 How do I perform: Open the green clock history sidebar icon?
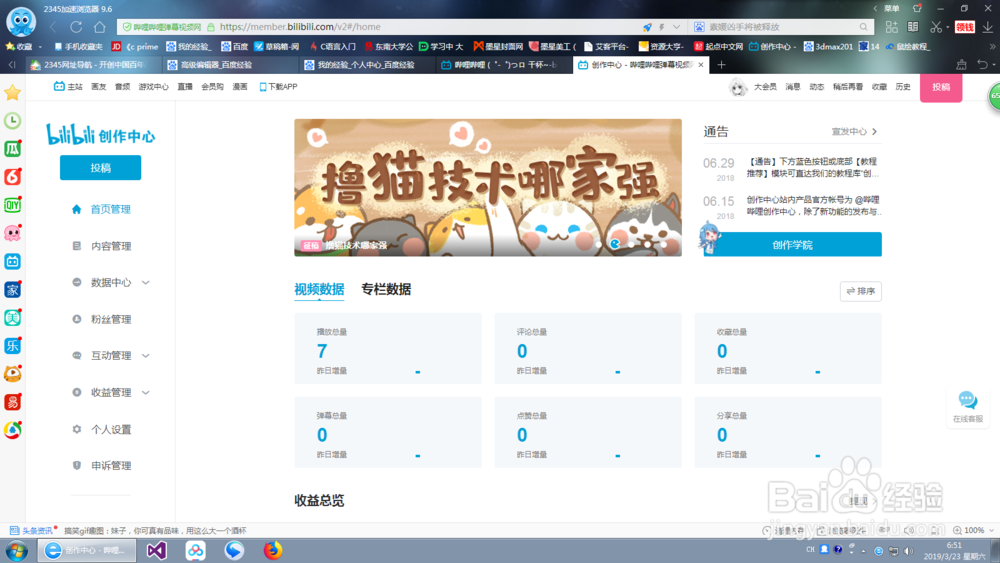12,121
